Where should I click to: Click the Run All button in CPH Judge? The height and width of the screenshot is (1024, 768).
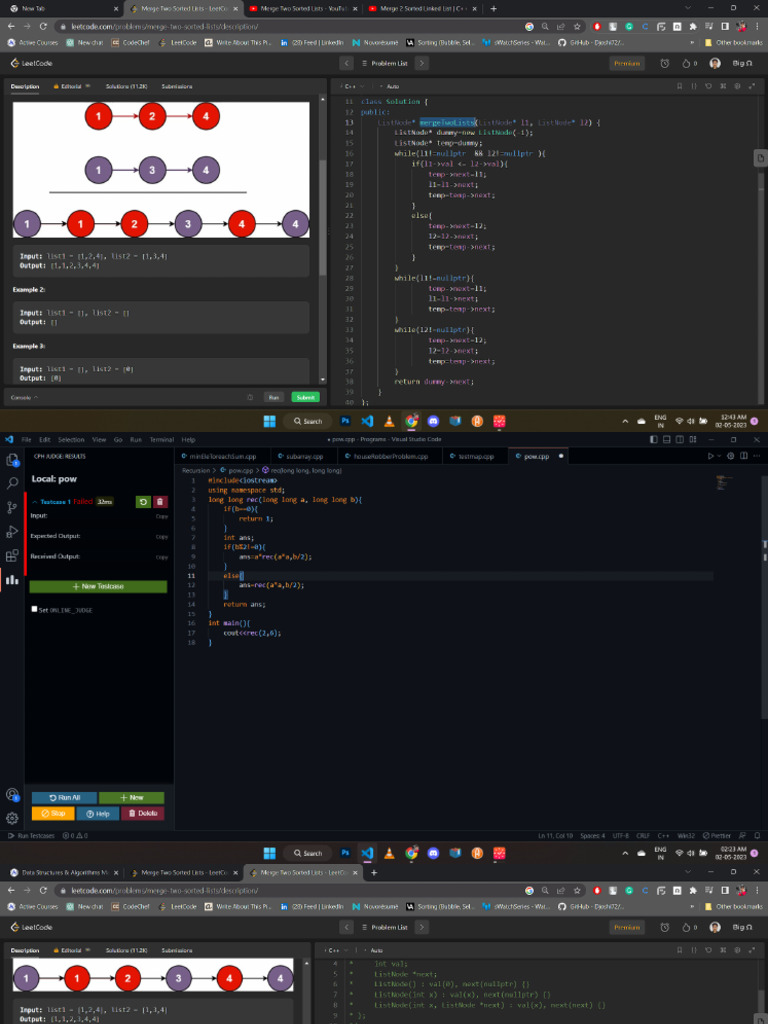click(x=64, y=797)
